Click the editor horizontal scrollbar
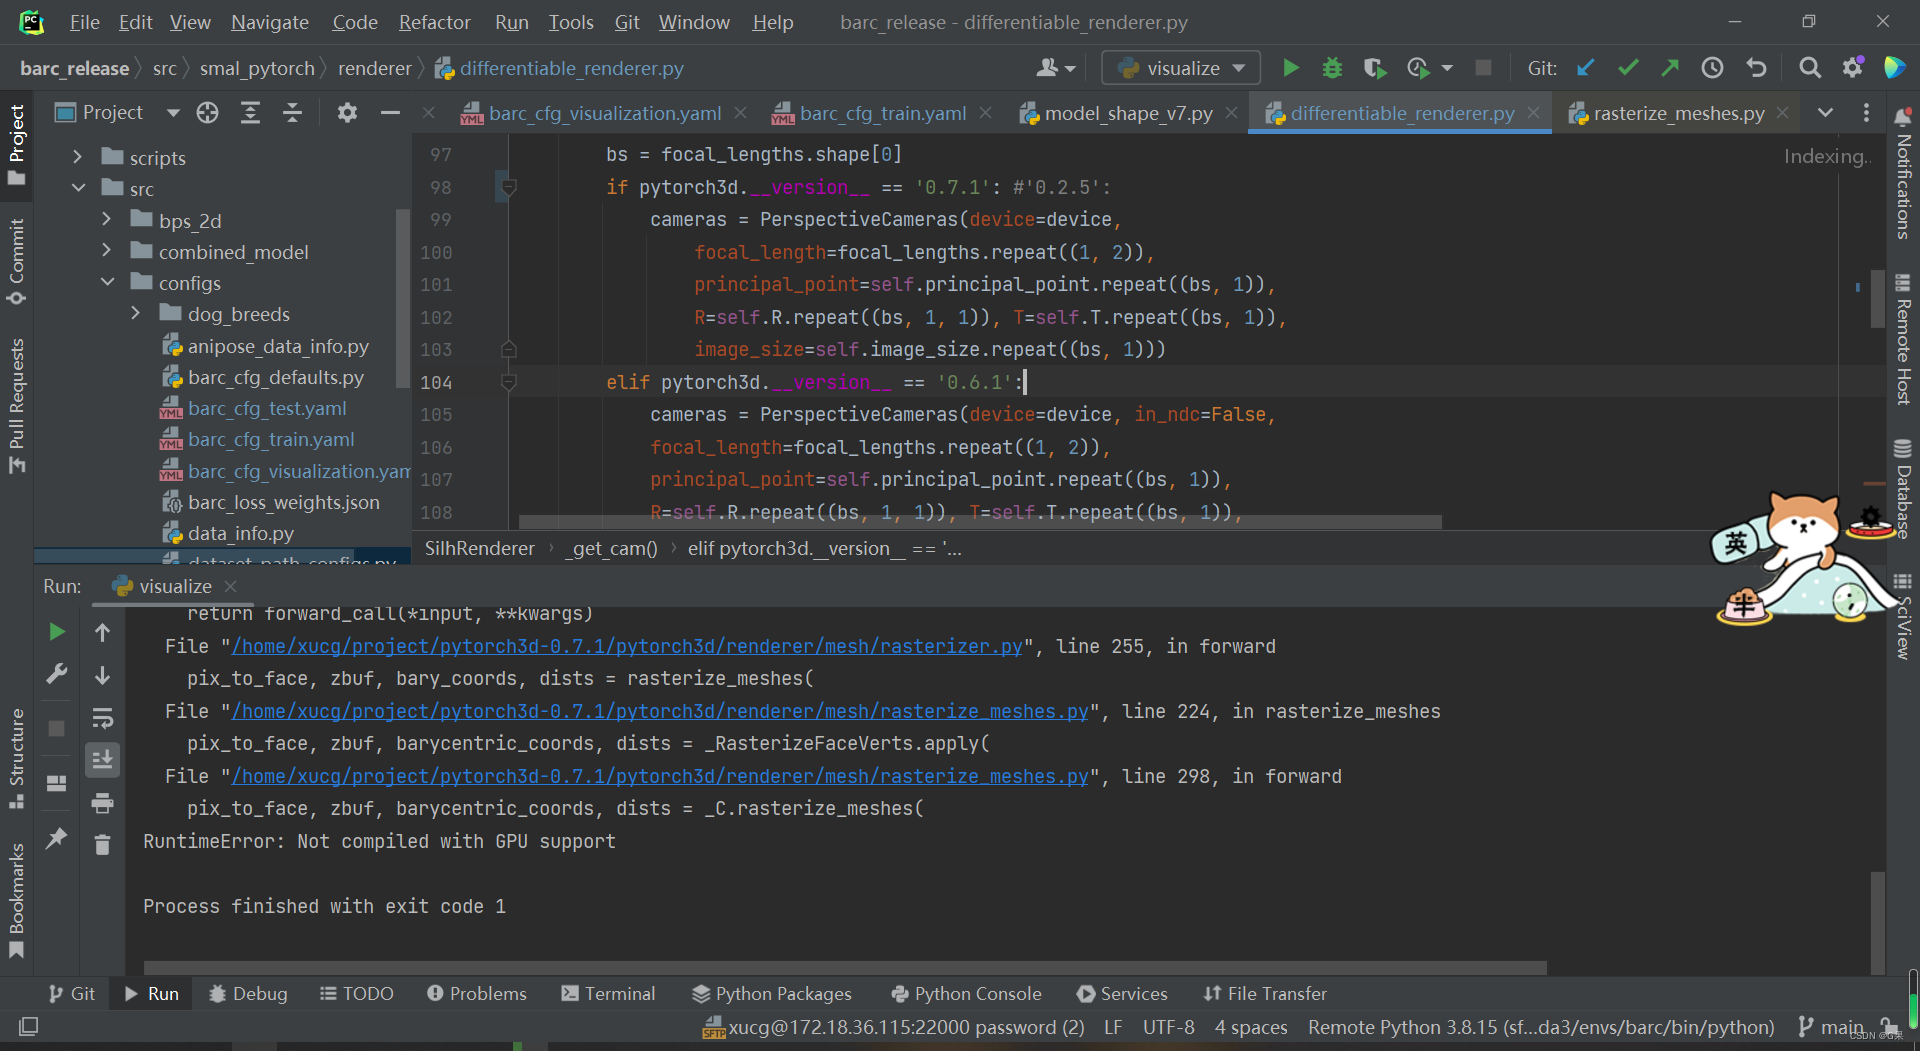 980,522
